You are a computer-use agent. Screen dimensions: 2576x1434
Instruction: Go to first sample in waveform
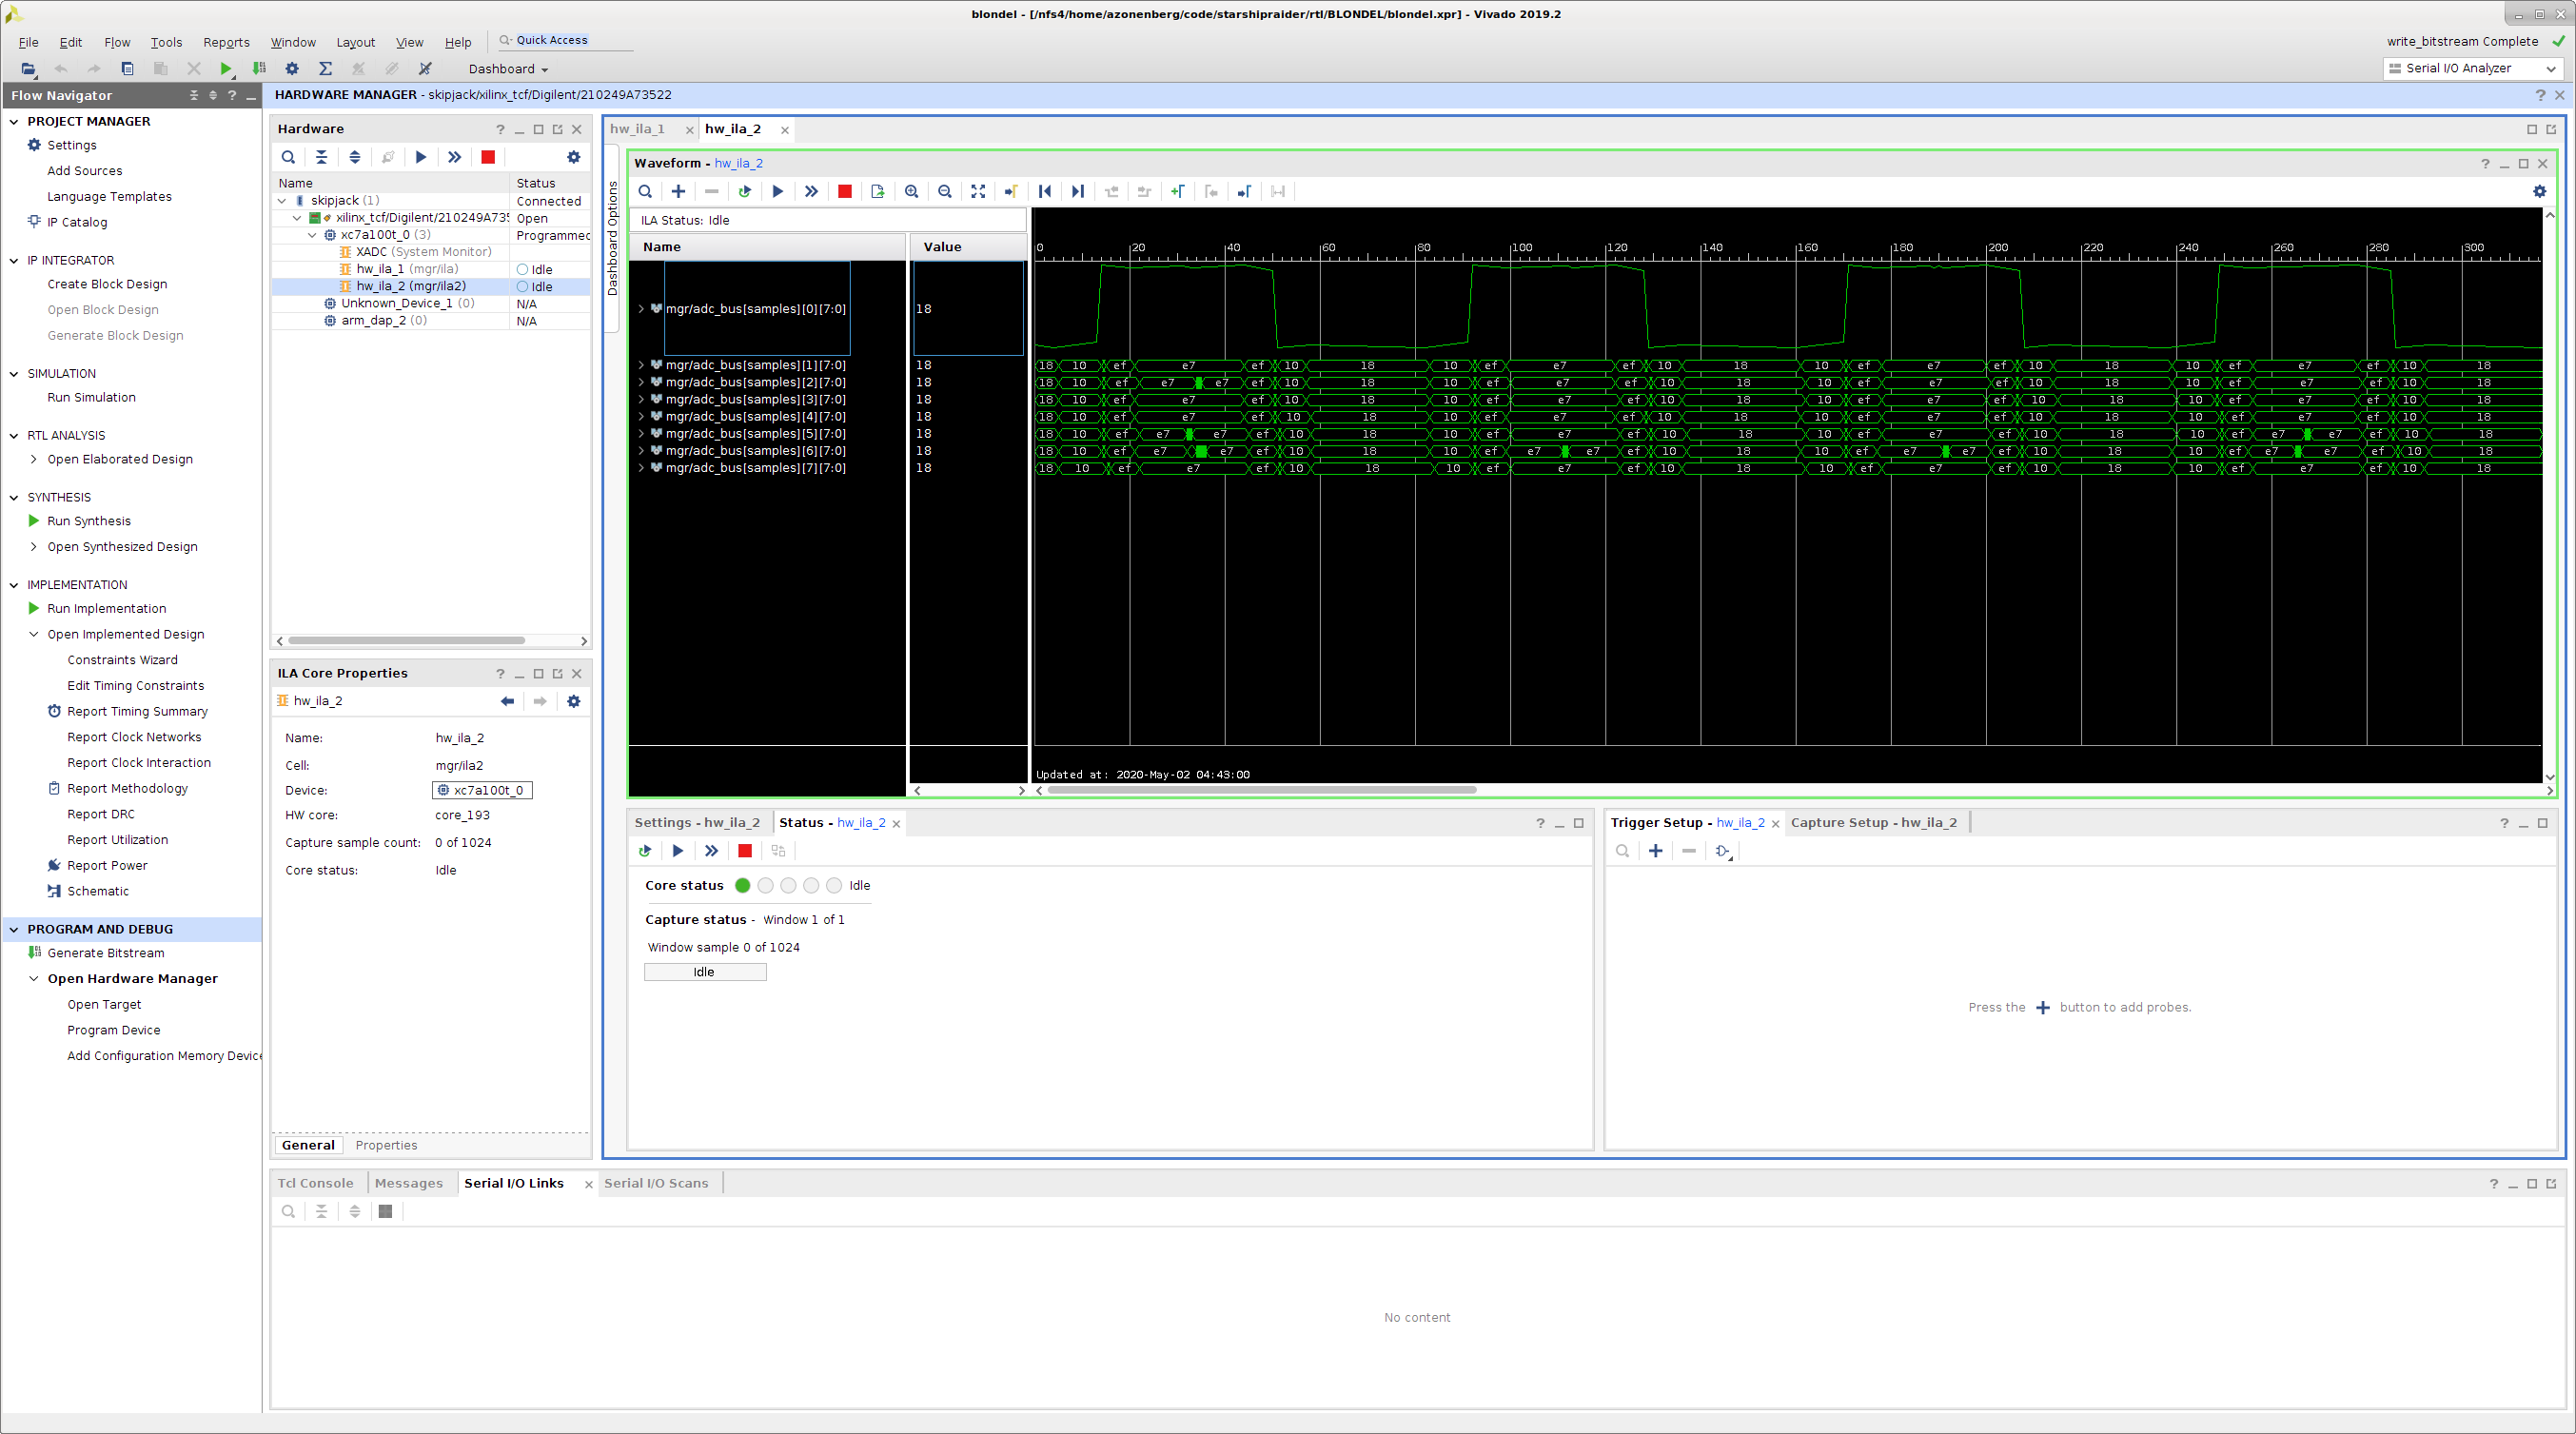point(1044,191)
